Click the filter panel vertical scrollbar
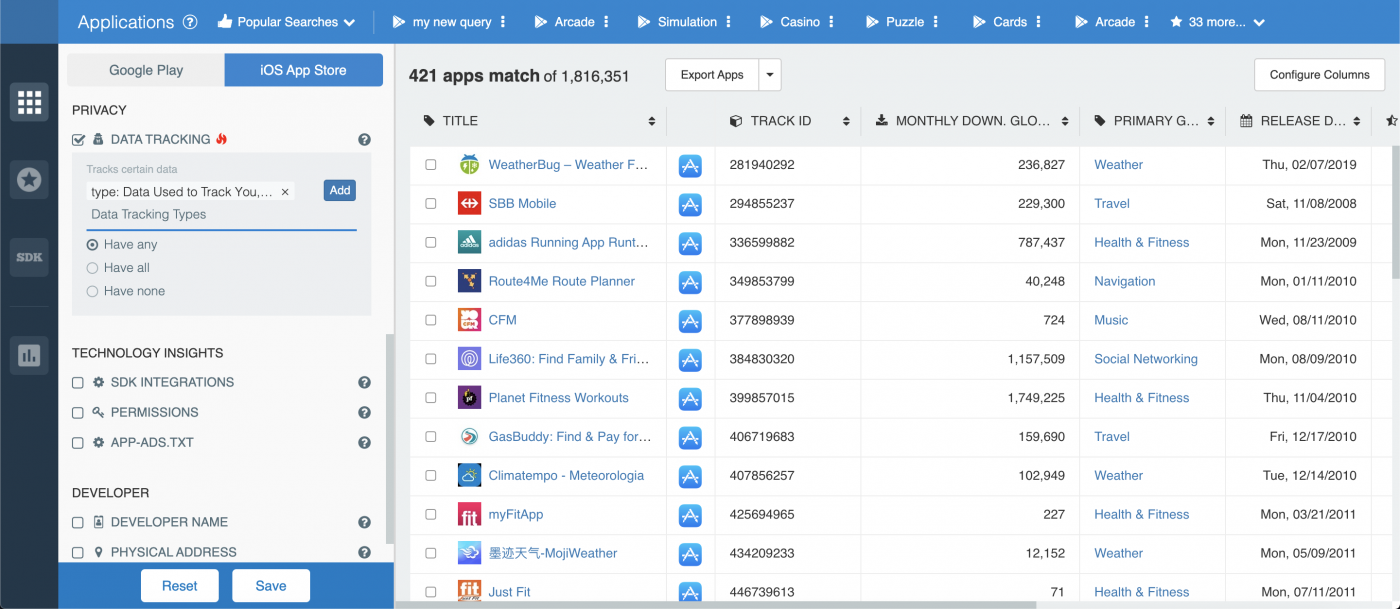1400x609 pixels. [x=389, y=440]
